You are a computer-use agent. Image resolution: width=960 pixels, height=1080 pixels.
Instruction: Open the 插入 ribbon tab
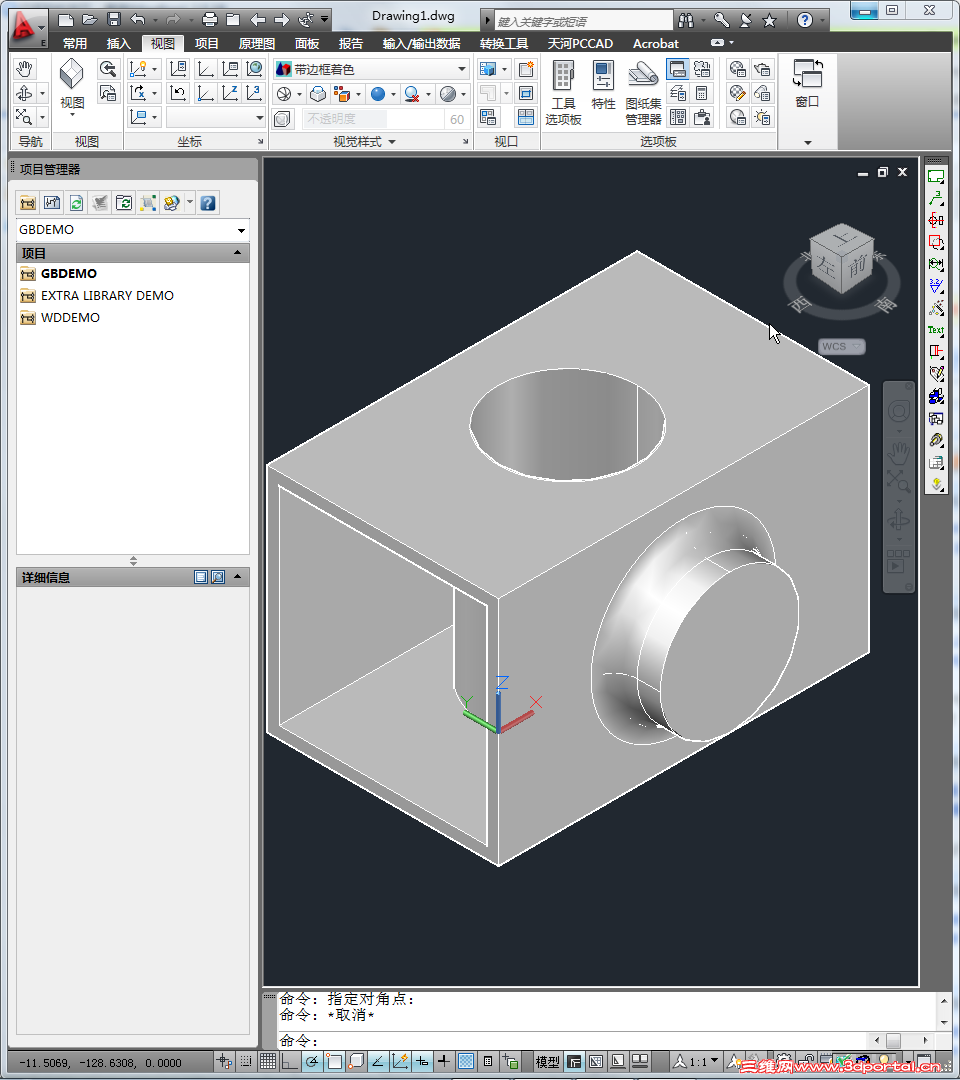118,44
